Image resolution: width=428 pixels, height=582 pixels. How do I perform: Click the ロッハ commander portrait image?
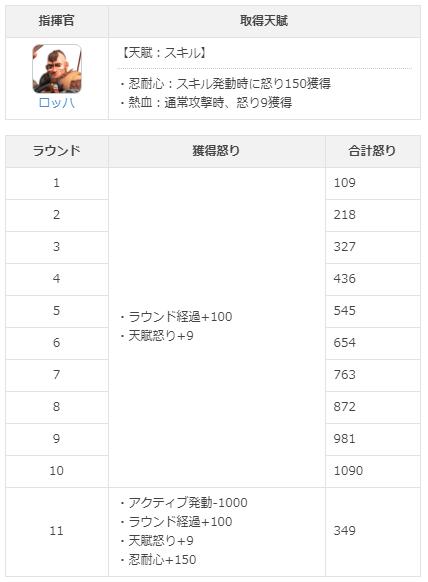tap(57, 69)
